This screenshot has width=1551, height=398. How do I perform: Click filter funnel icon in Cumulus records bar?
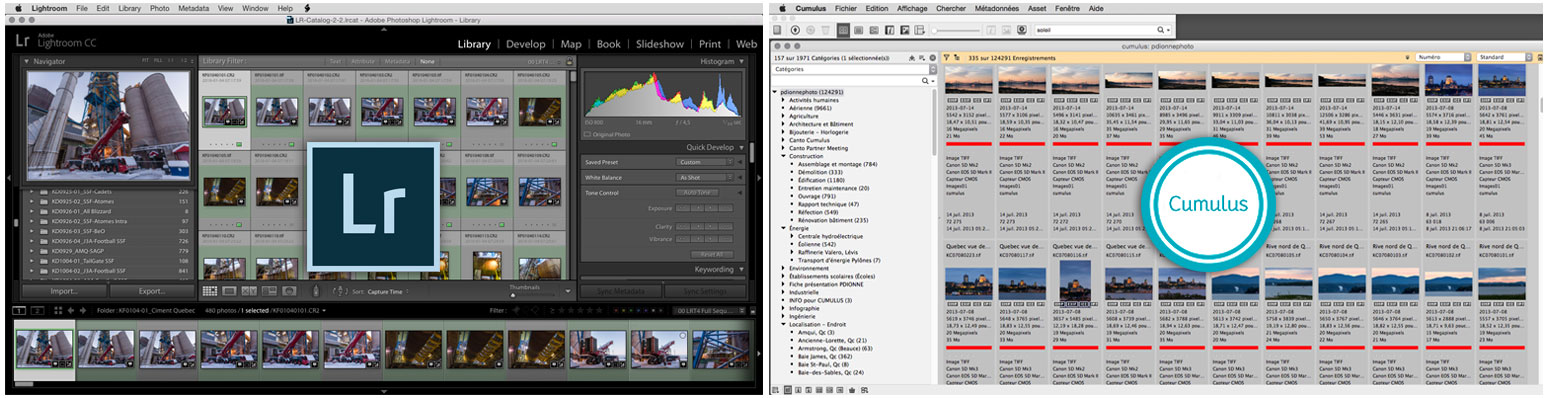pos(946,58)
